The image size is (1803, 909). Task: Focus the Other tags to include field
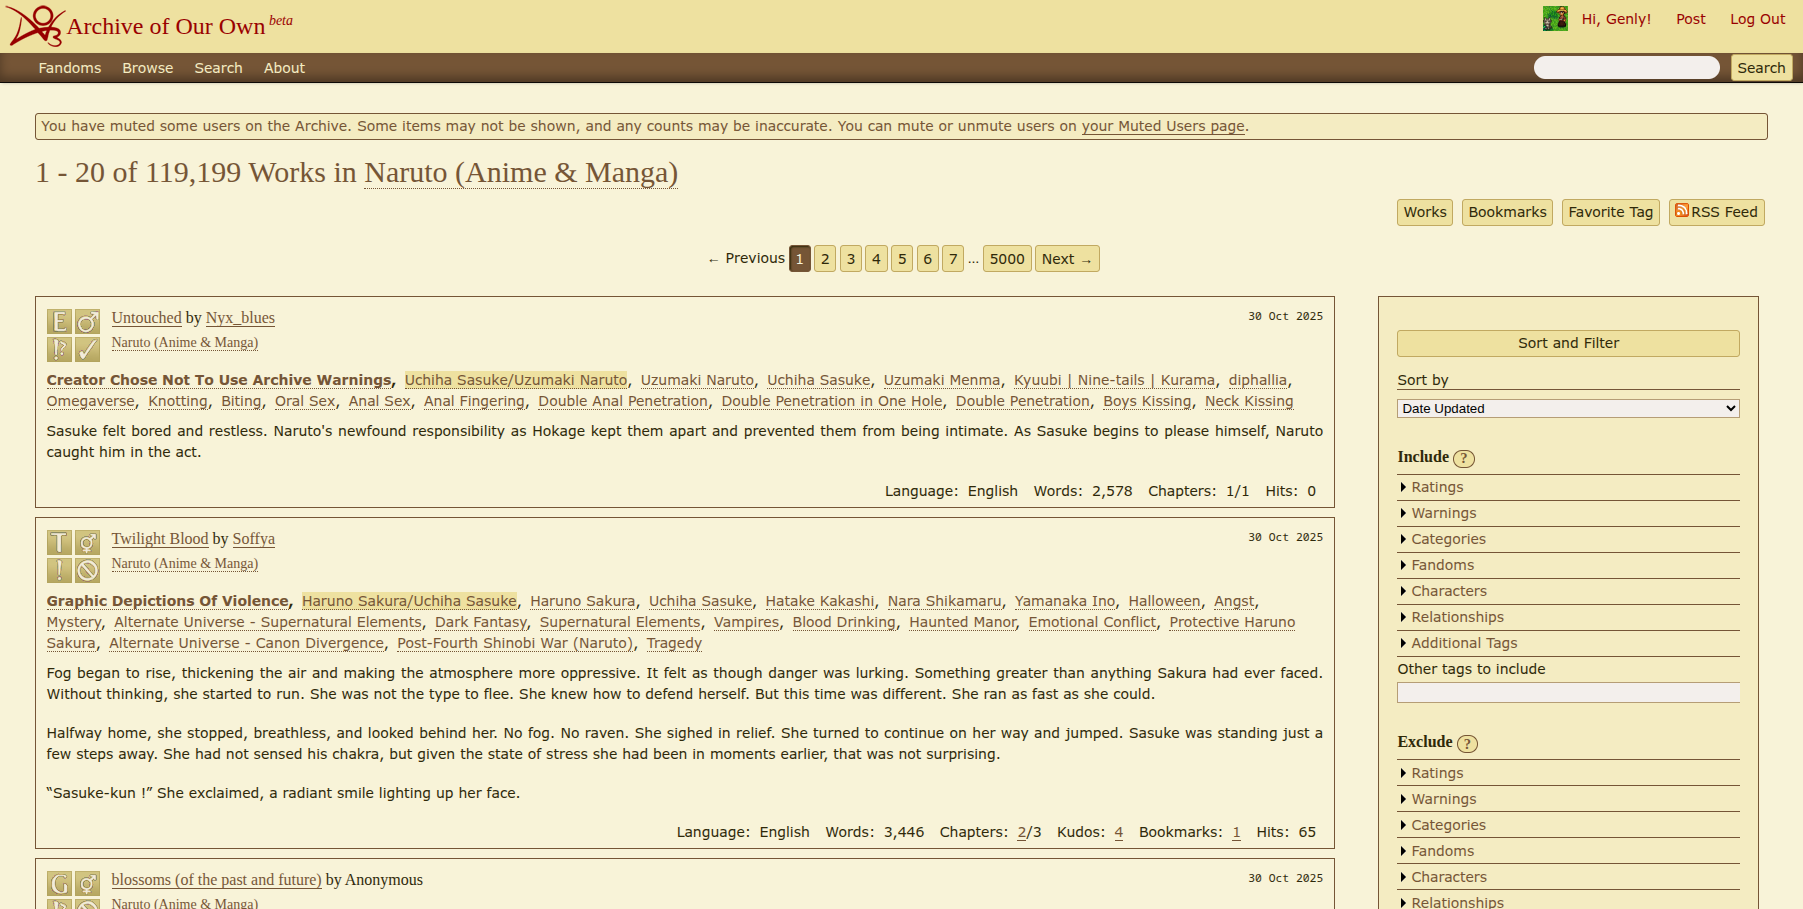[1567, 693]
